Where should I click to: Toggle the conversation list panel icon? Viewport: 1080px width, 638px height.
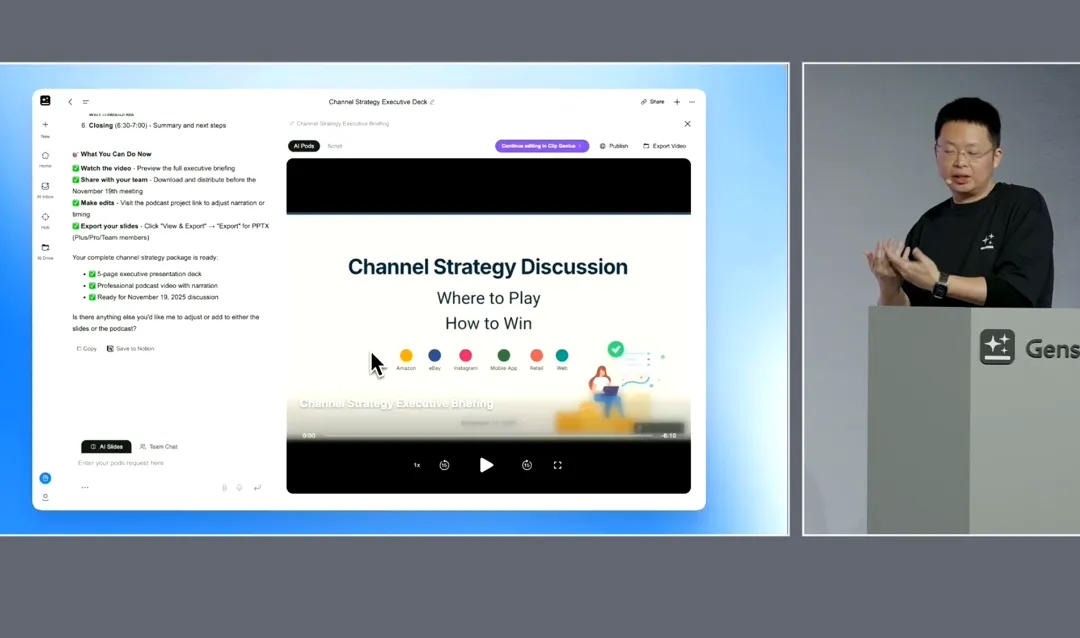point(86,102)
